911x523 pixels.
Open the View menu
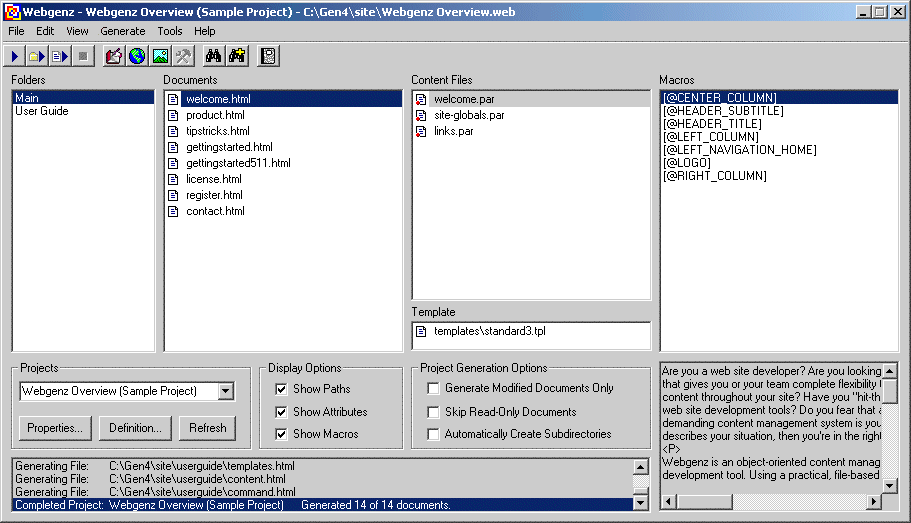point(77,31)
